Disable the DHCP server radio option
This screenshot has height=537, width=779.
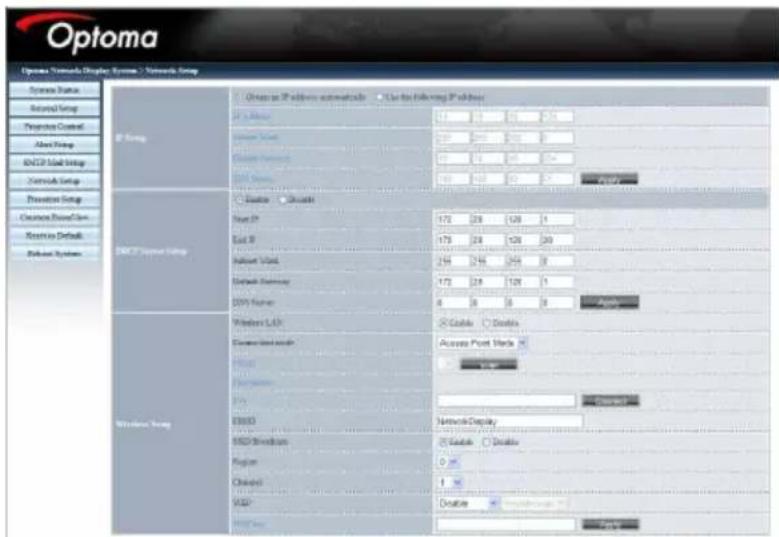[283, 200]
